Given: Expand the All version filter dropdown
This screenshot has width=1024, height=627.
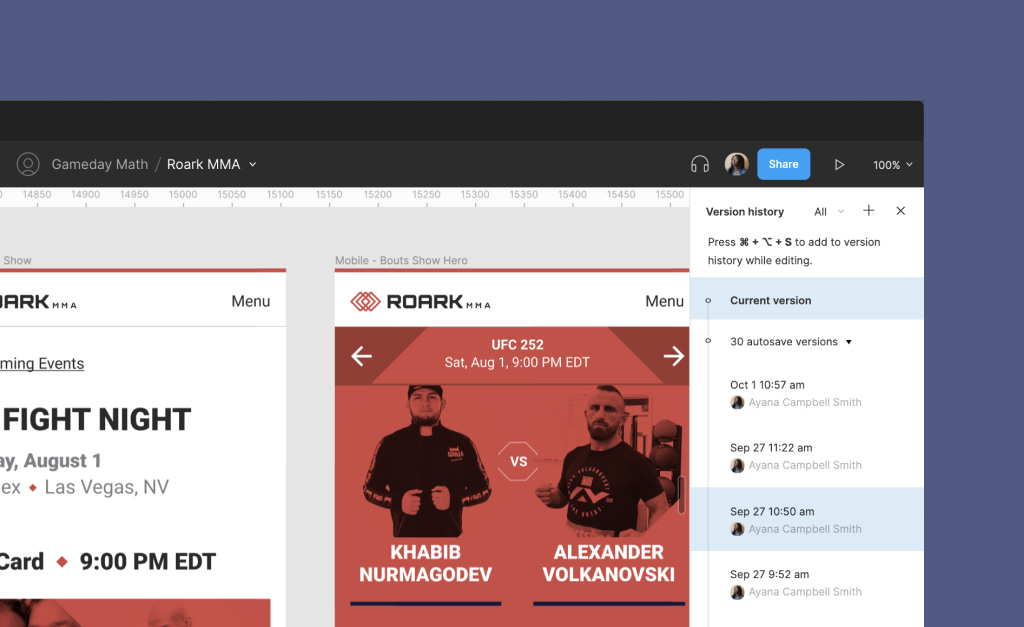Looking at the screenshot, I should [x=829, y=212].
